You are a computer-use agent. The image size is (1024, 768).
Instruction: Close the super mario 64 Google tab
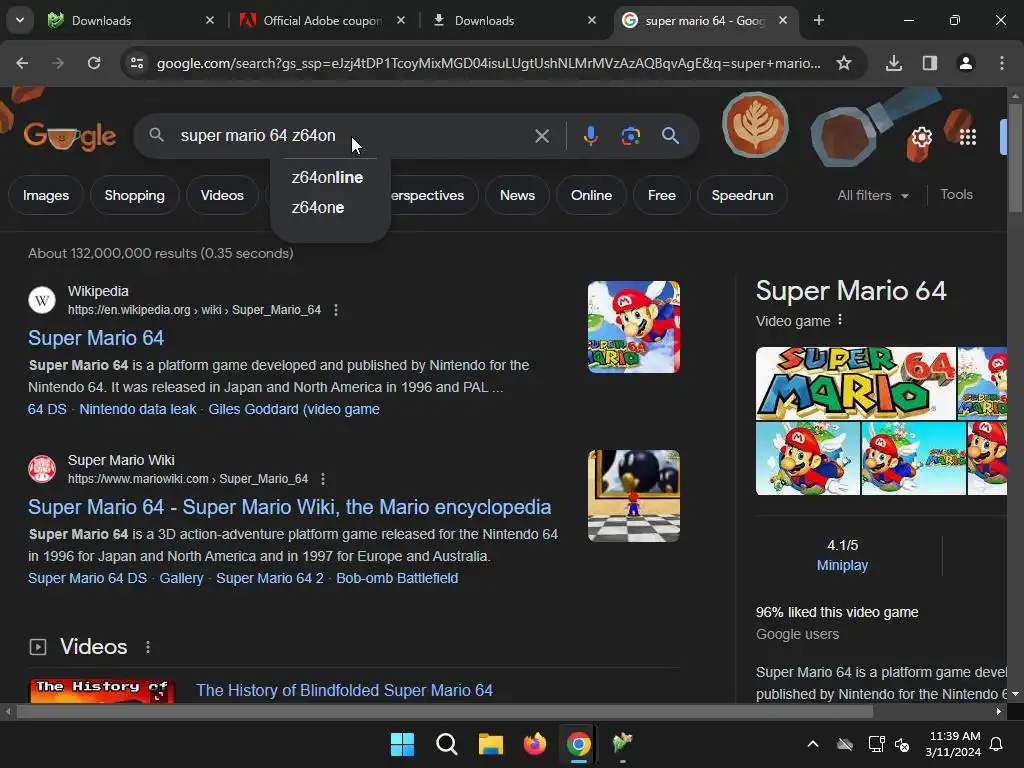click(x=783, y=20)
